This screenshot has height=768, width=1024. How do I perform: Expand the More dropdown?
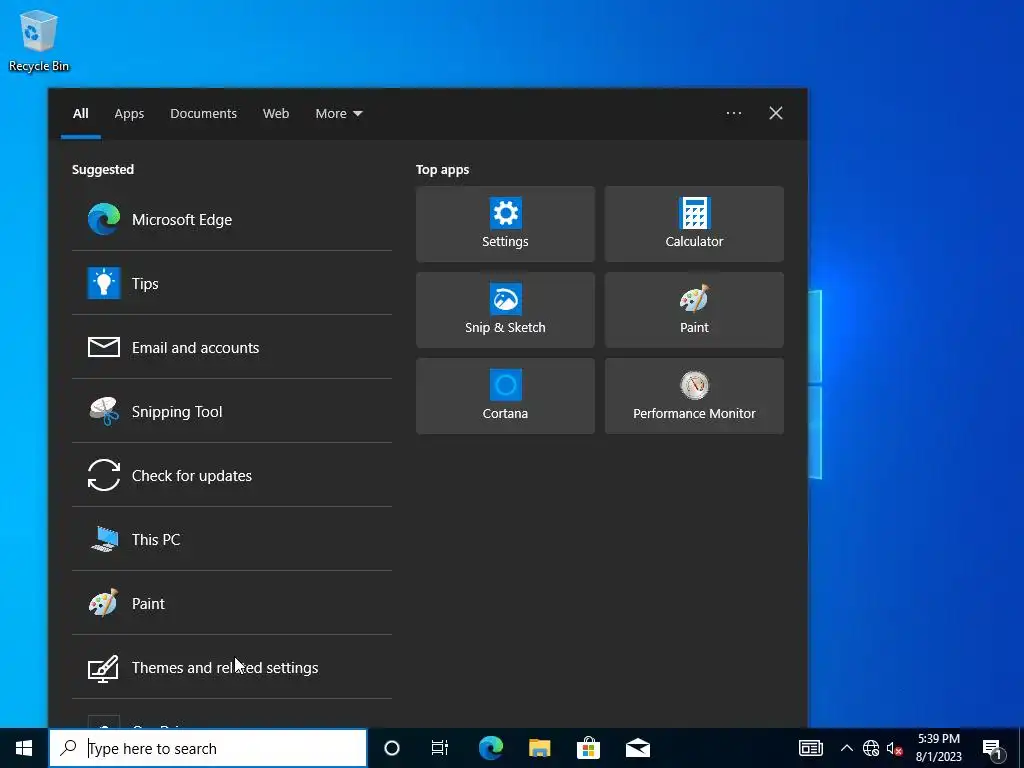click(x=338, y=114)
